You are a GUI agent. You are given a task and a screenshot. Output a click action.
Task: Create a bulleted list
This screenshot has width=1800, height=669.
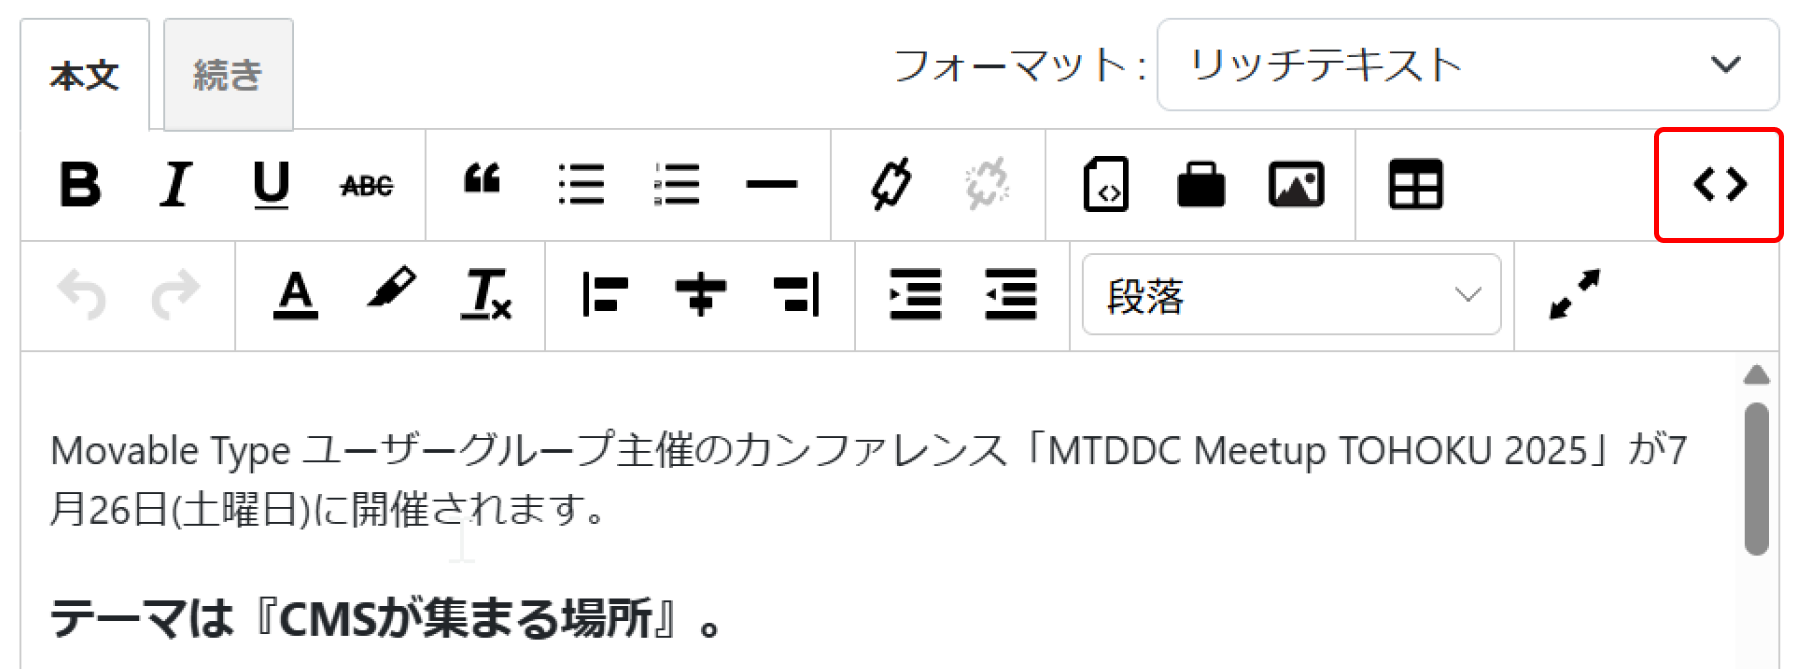pos(581,185)
